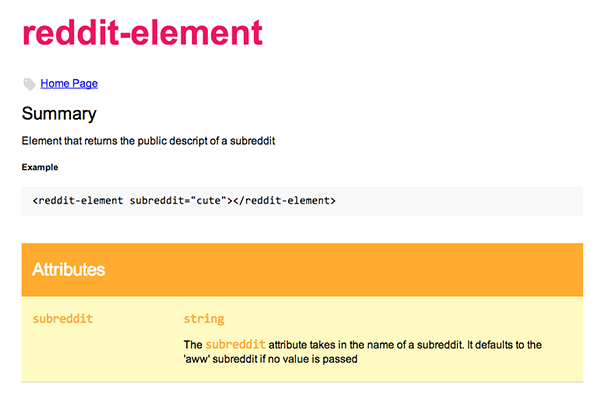Click the attribute description starting with "The"
This screenshot has height=410, width=600.
click(x=362, y=352)
